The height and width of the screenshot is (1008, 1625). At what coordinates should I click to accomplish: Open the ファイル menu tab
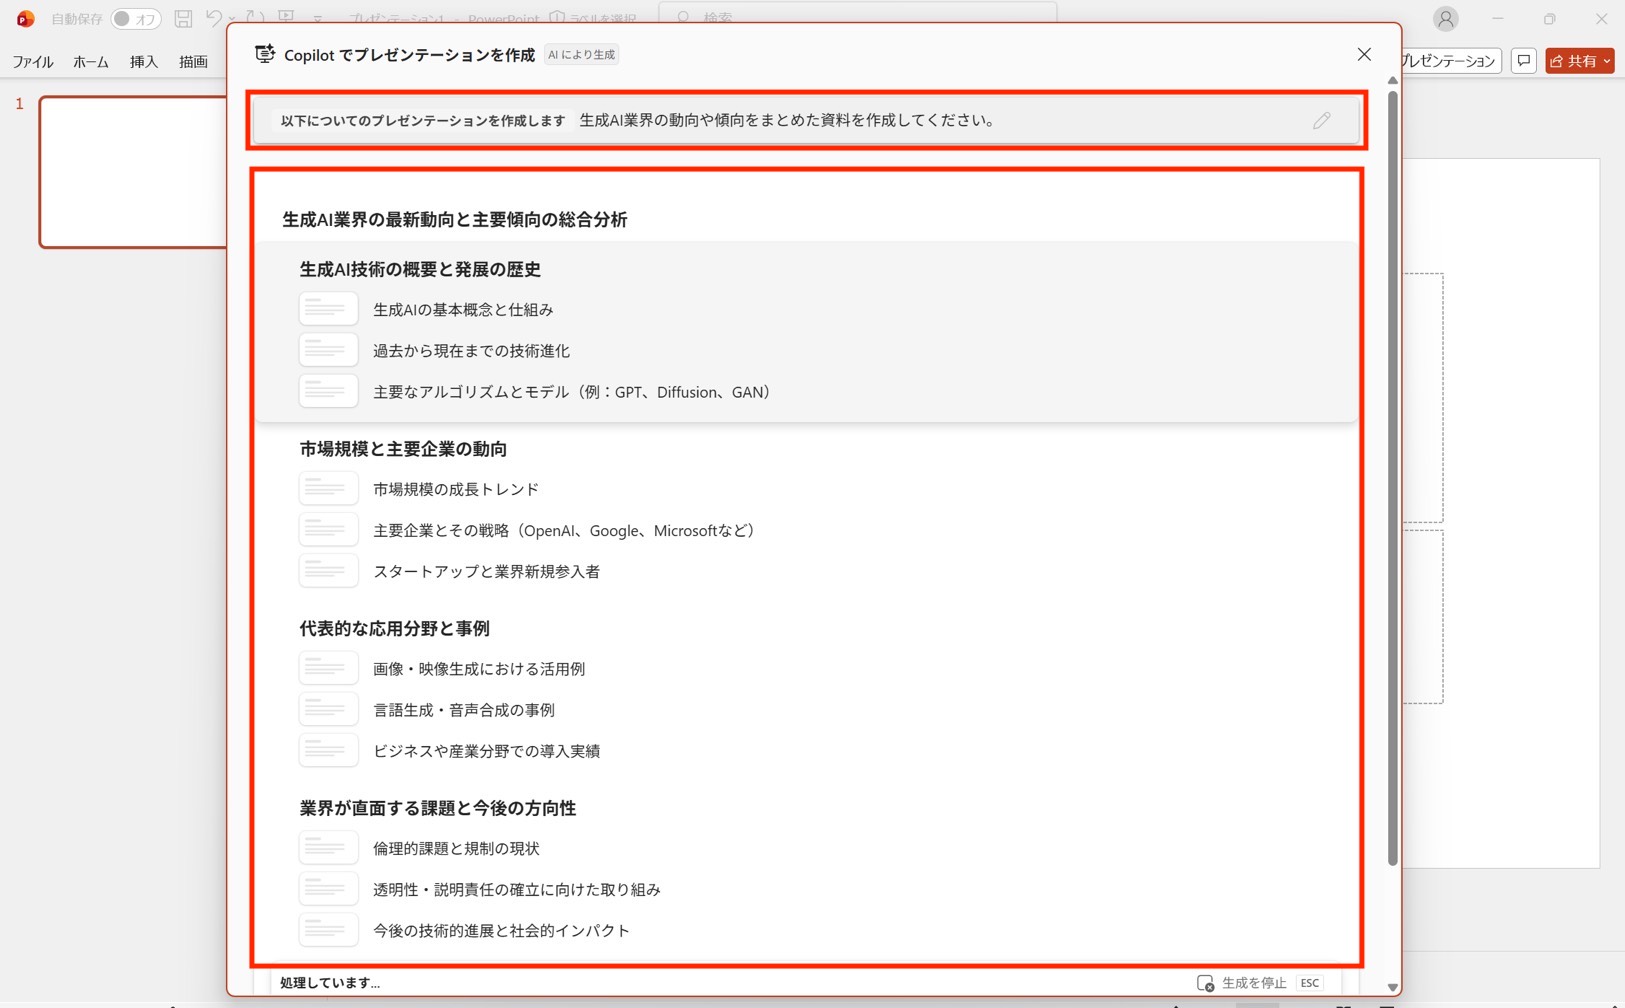33,62
